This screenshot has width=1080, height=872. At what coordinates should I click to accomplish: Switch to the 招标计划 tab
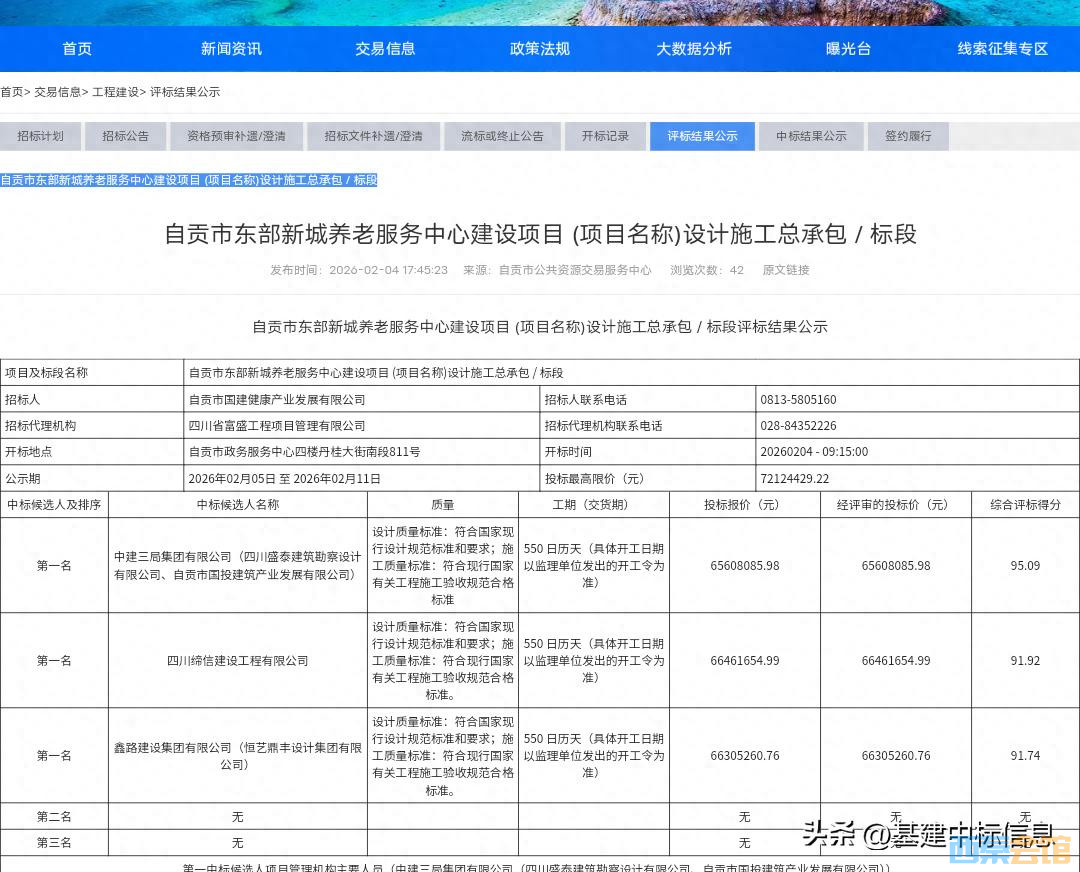click(41, 136)
